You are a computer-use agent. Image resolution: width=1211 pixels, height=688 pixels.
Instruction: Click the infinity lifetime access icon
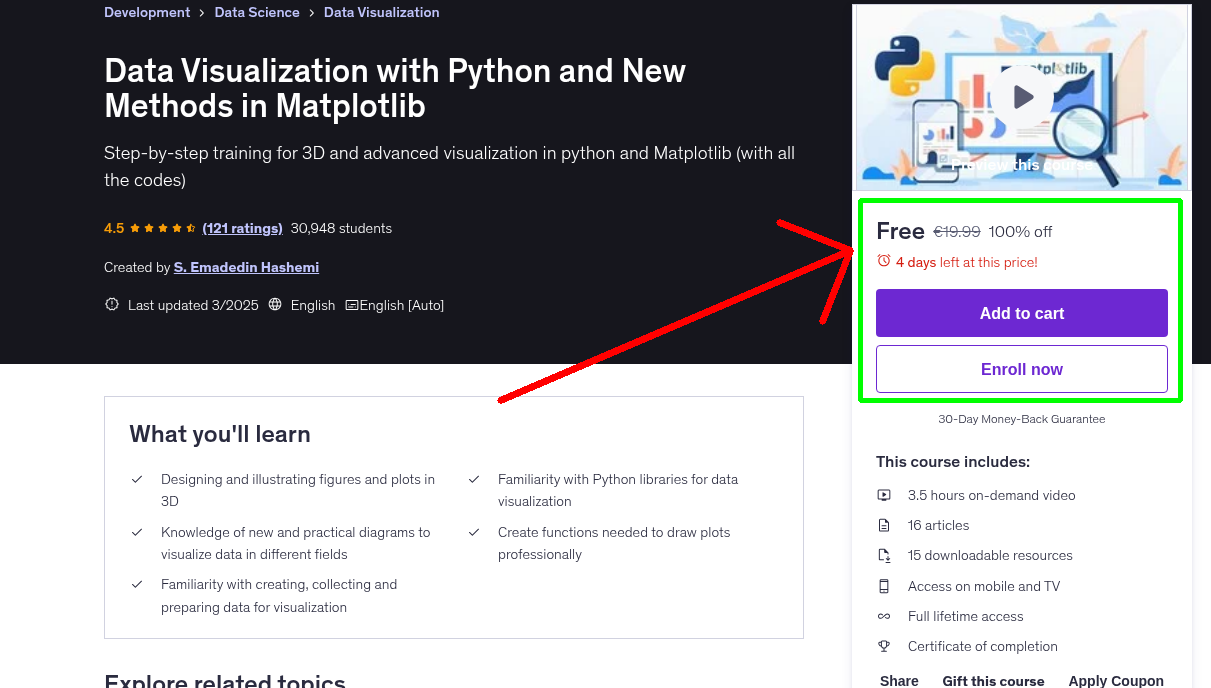[x=884, y=616]
